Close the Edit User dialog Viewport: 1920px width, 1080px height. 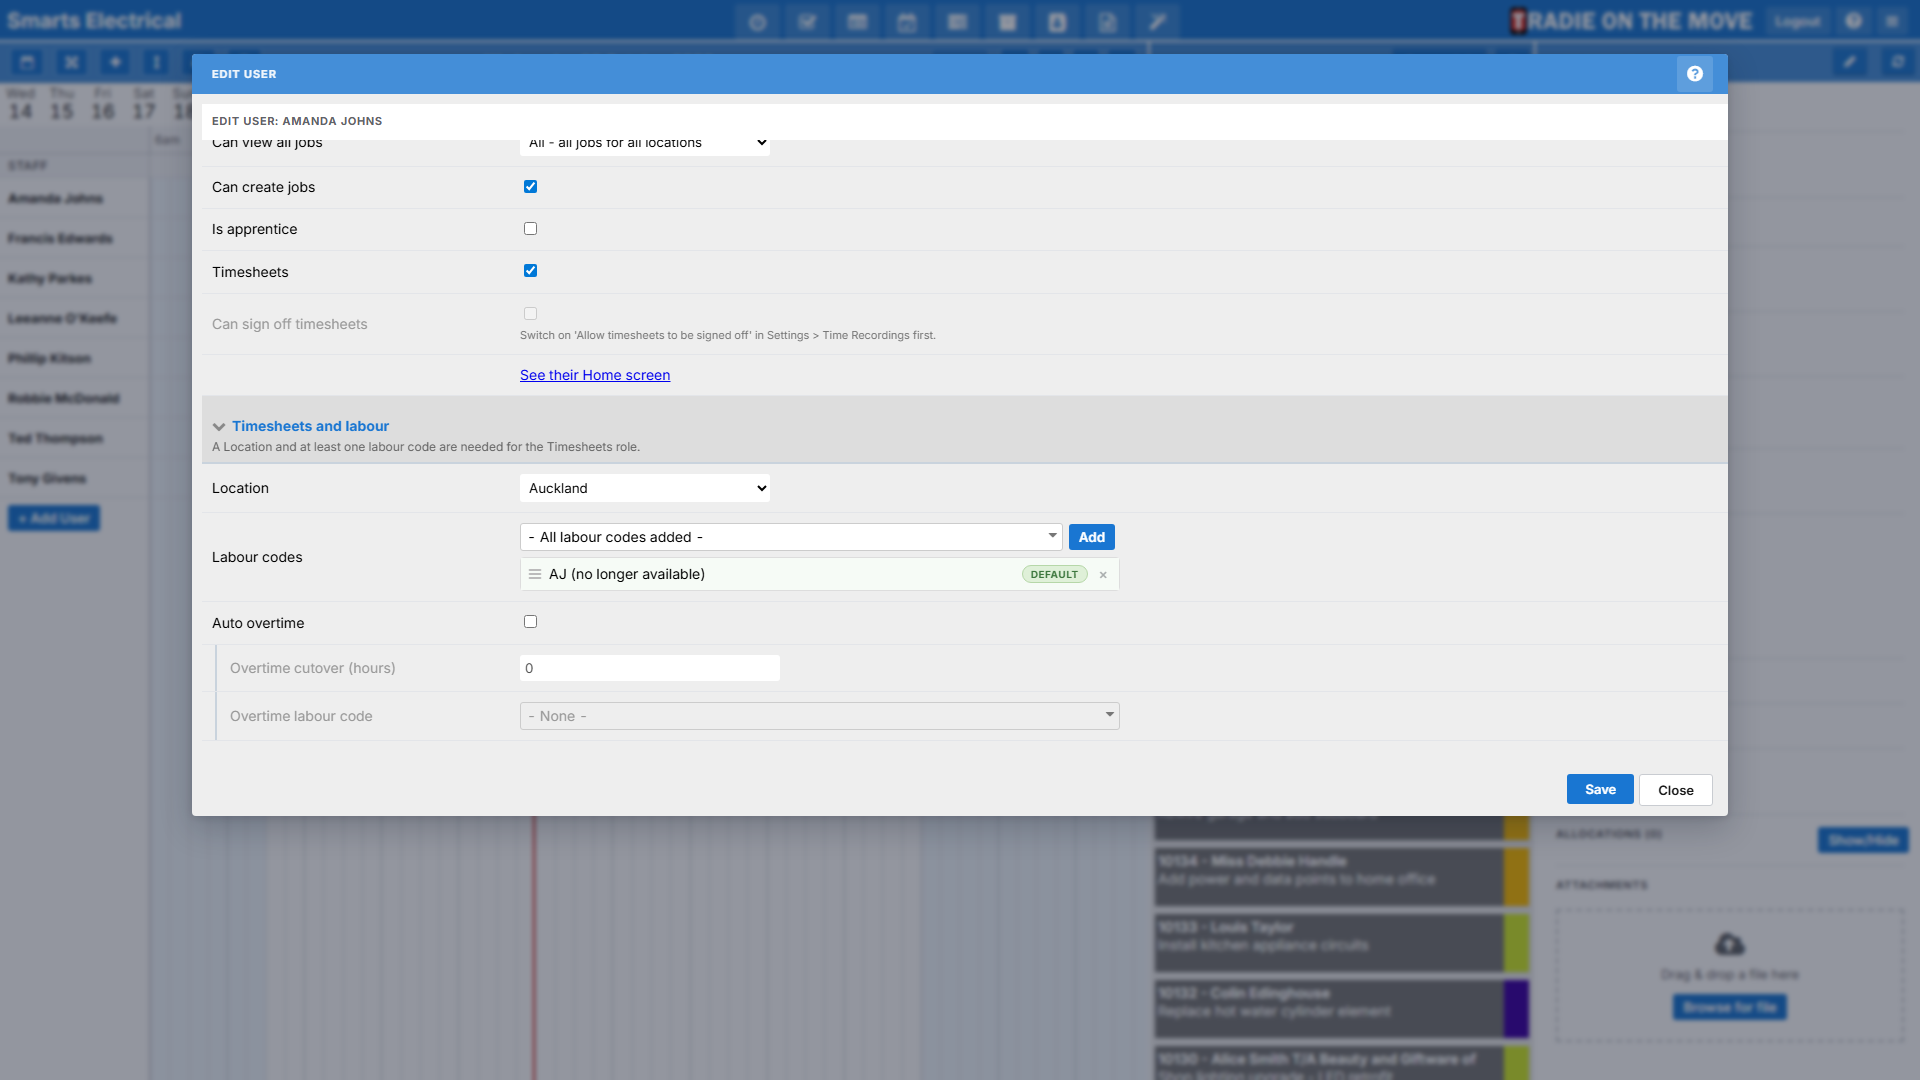coord(1676,790)
